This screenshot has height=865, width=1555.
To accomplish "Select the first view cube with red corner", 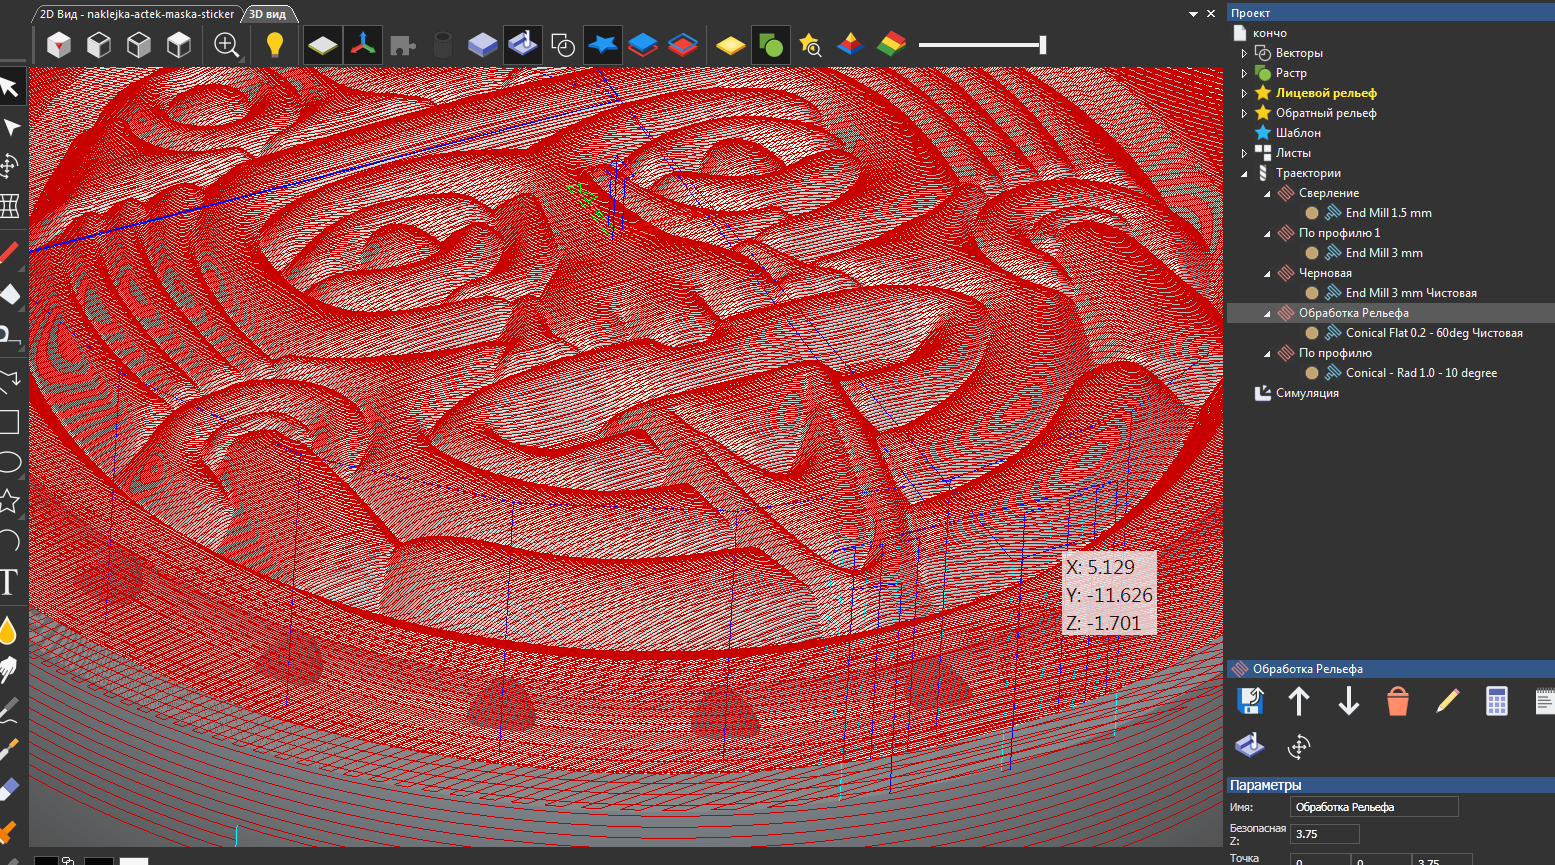I will tap(59, 45).
